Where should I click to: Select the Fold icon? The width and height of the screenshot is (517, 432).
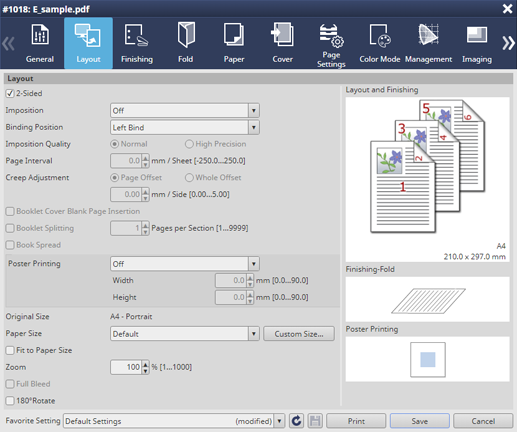tap(186, 35)
